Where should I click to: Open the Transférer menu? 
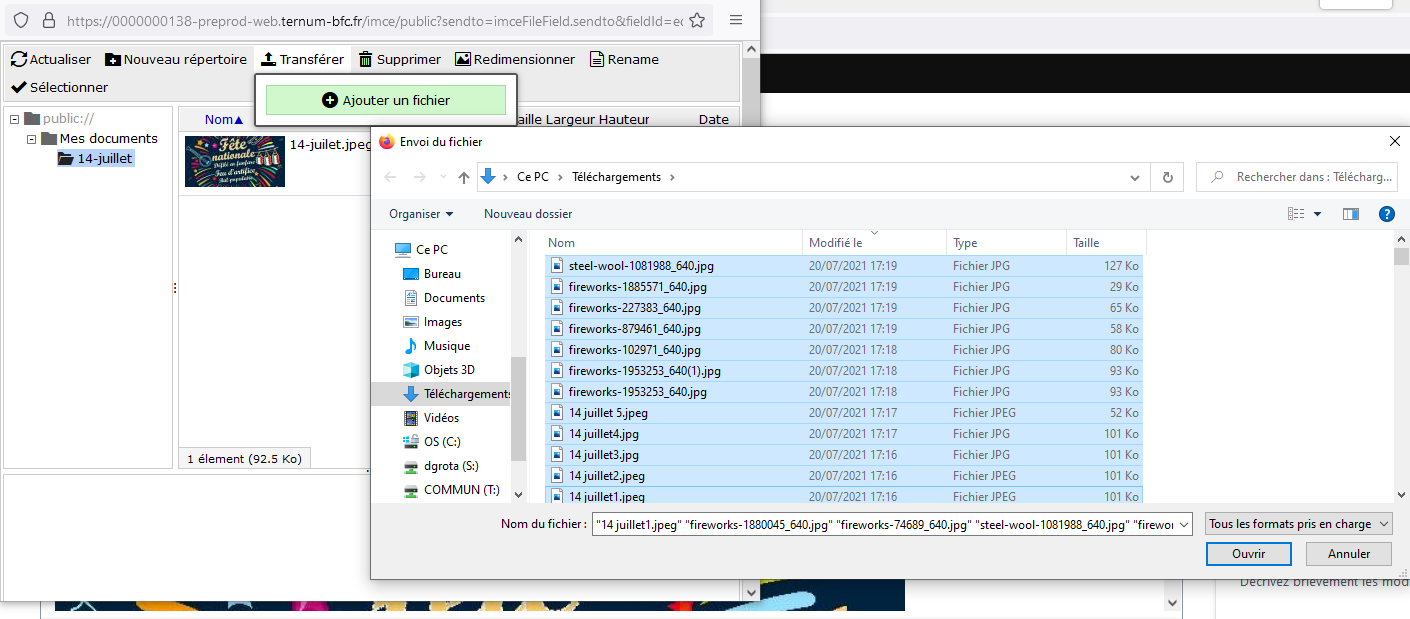(x=302, y=60)
